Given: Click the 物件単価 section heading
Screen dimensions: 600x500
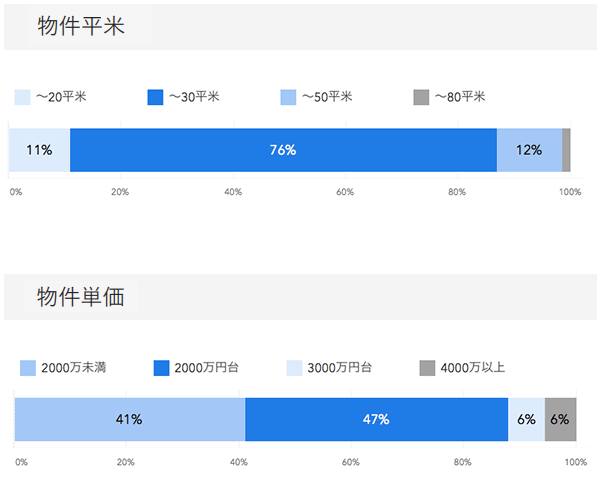Looking at the screenshot, I should [81, 297].
